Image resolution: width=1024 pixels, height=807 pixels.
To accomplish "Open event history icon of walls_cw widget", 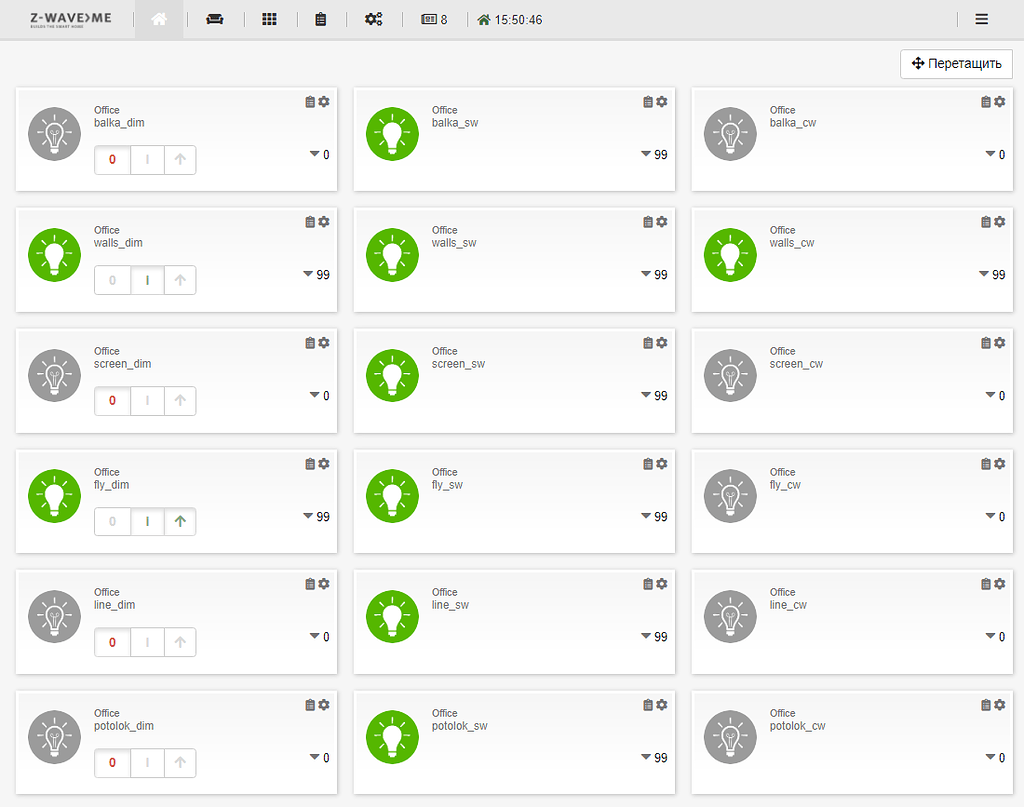I will [985, 222].
